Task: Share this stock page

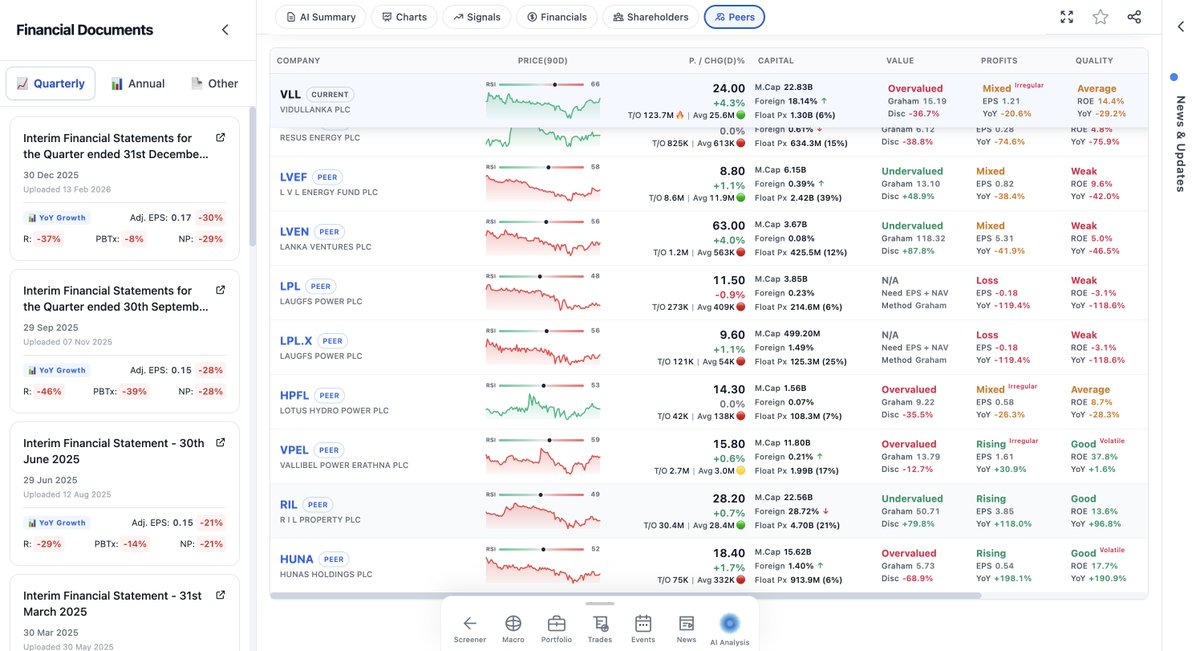Action: click(1134, 17)
